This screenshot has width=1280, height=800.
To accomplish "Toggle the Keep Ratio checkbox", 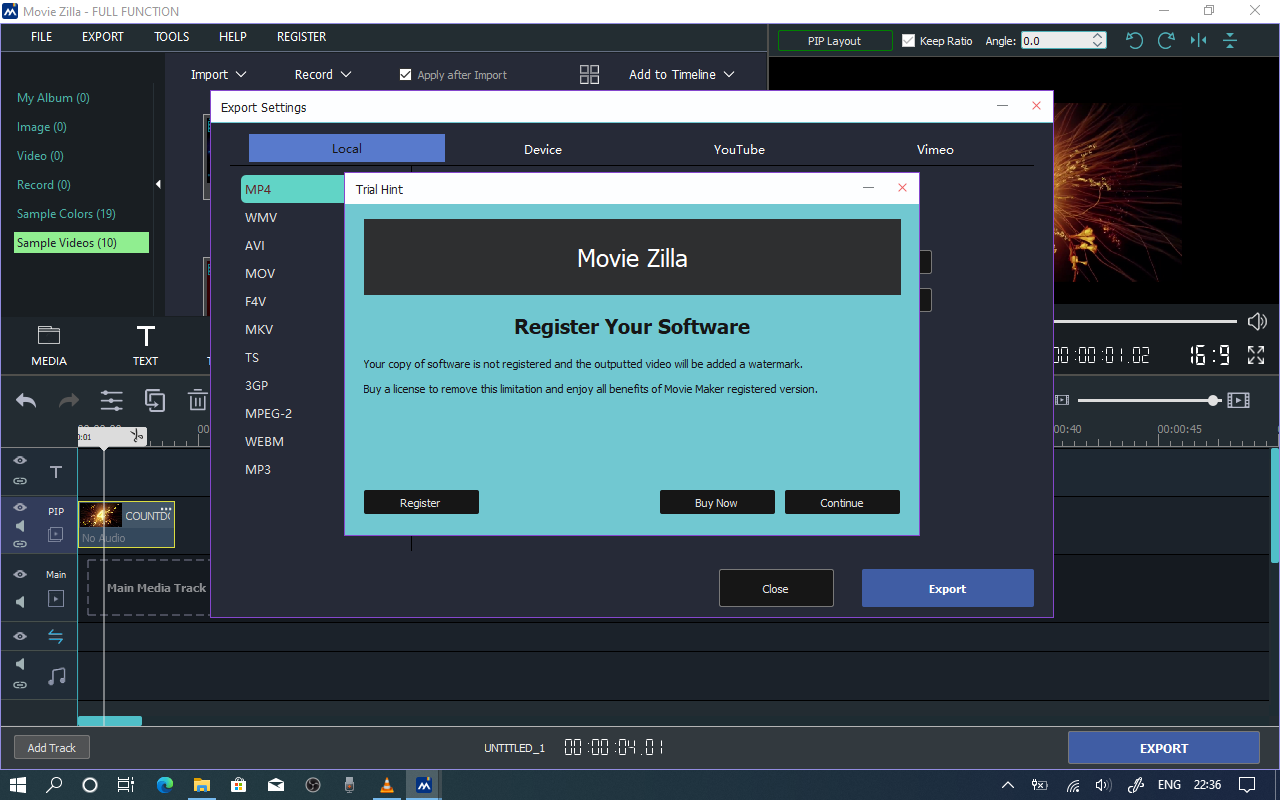I will (x=908, y=41).
